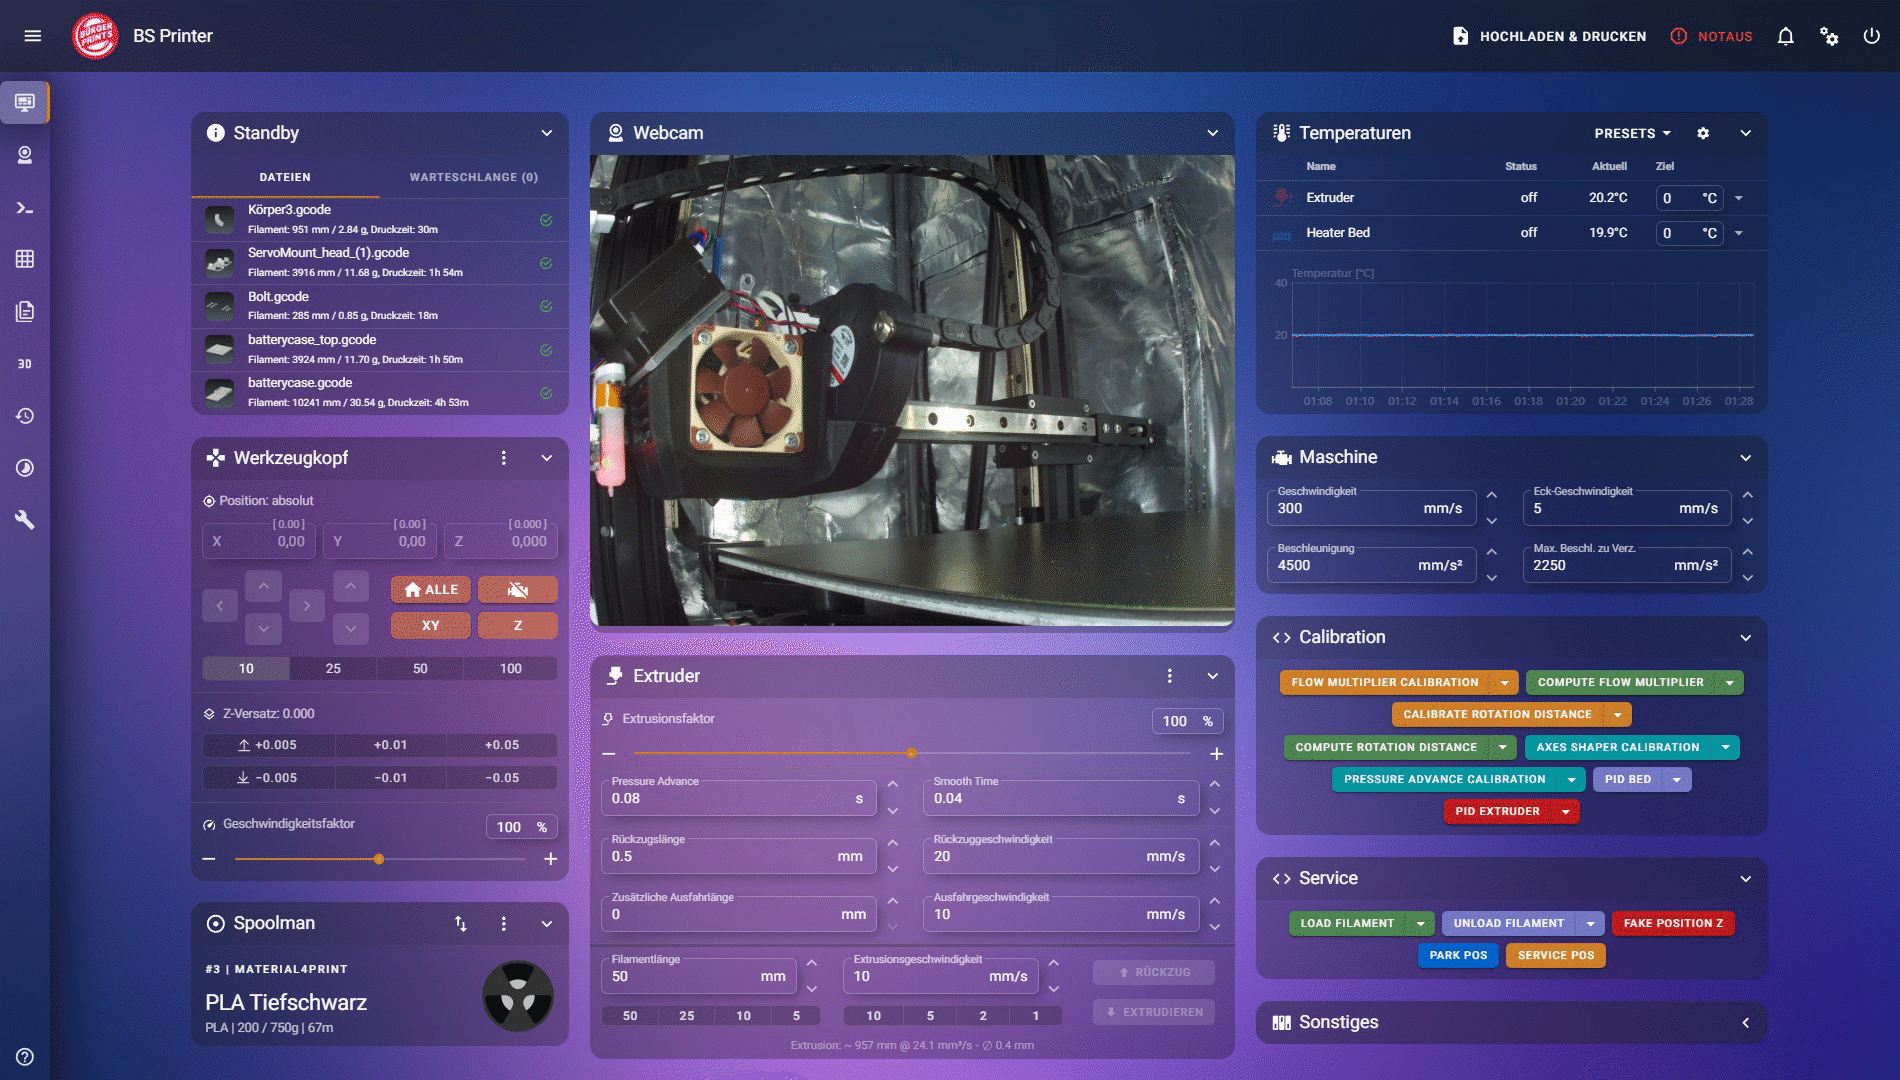Toggle Spoolman sort order arrows
This screenshot has height=1080, width=1900.
[x=462, y=924]
